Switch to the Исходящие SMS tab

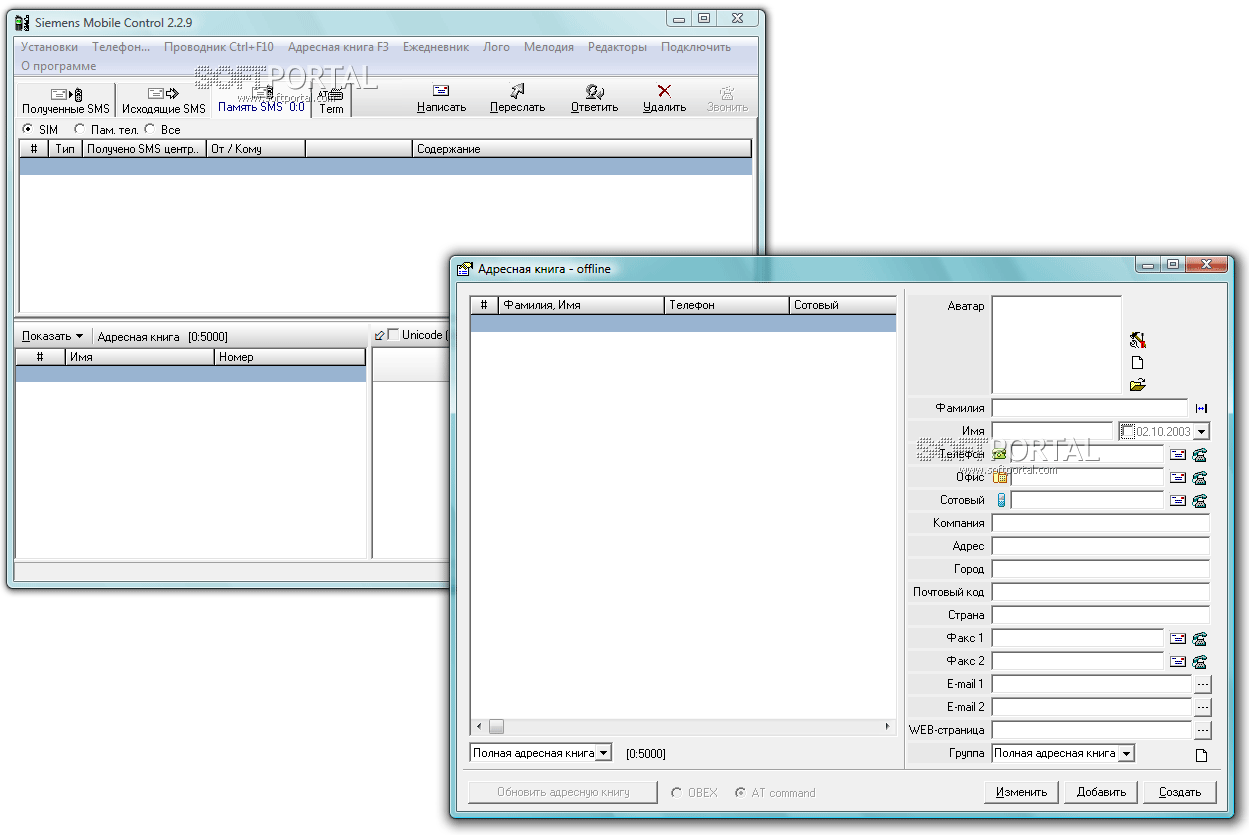[164, 100]
